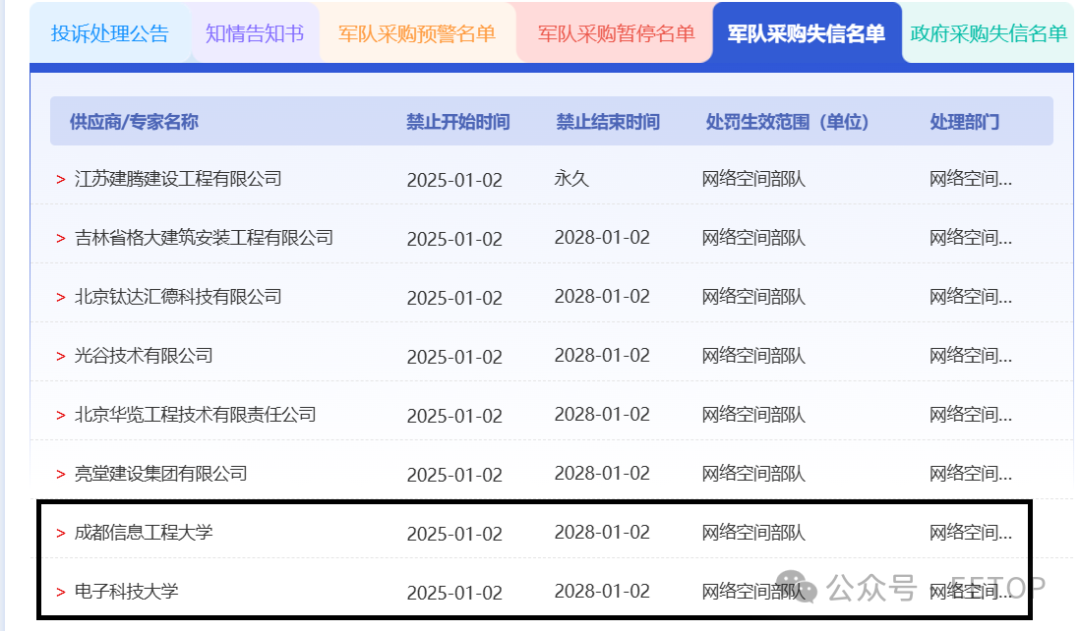Click the 供应商/专家名称 column header
This screenshot has height=631, width=1080.
134,122
